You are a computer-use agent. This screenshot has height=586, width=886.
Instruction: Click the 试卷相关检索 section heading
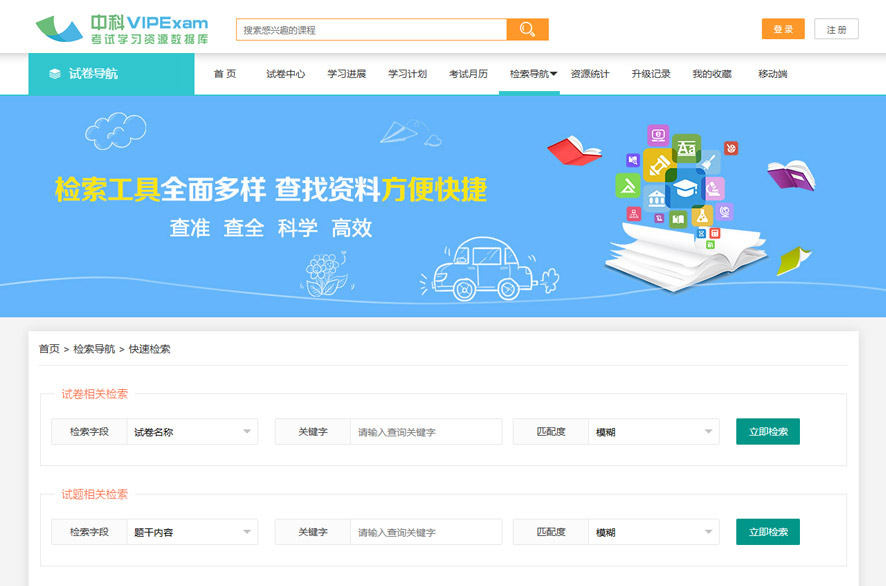(x=94, y=394)
